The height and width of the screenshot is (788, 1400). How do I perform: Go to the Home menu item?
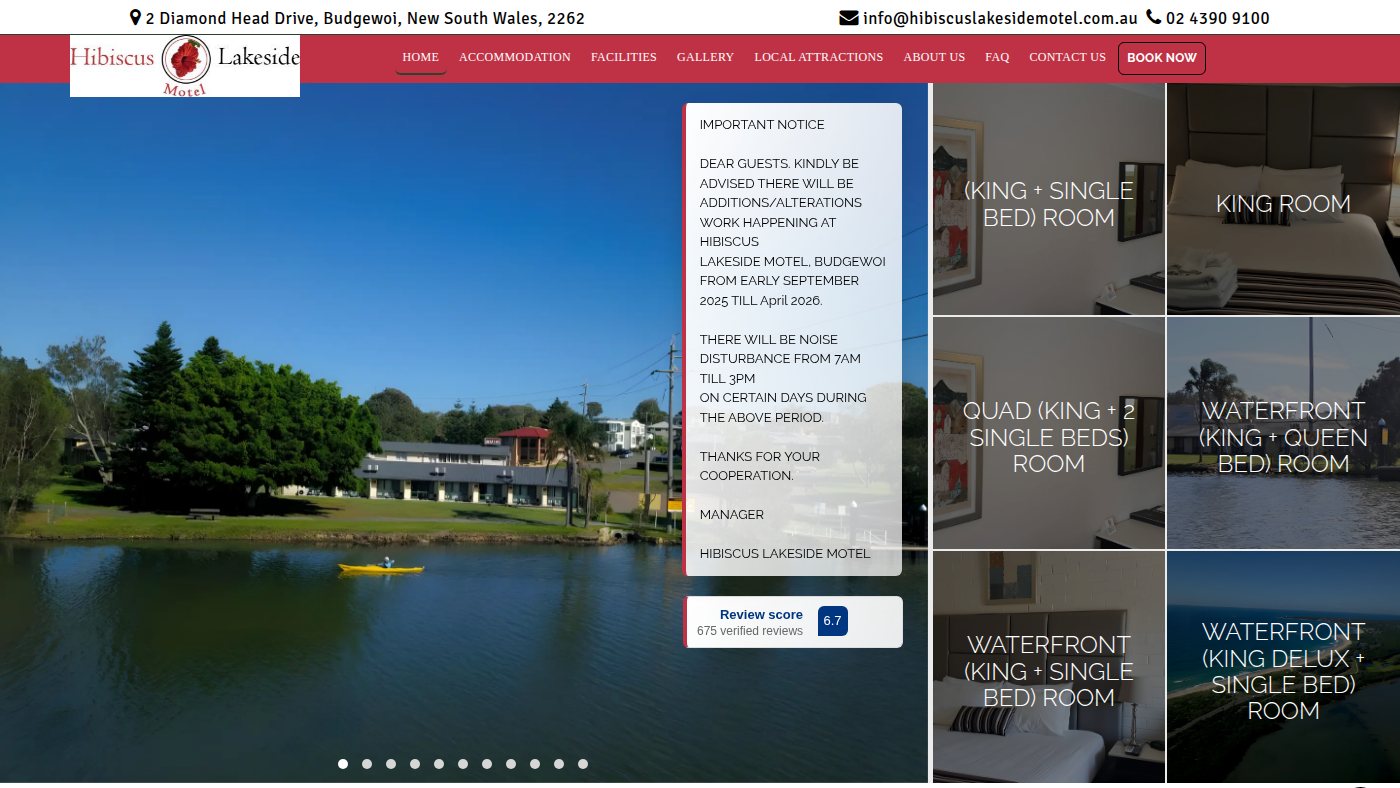[x=420, y=57]
